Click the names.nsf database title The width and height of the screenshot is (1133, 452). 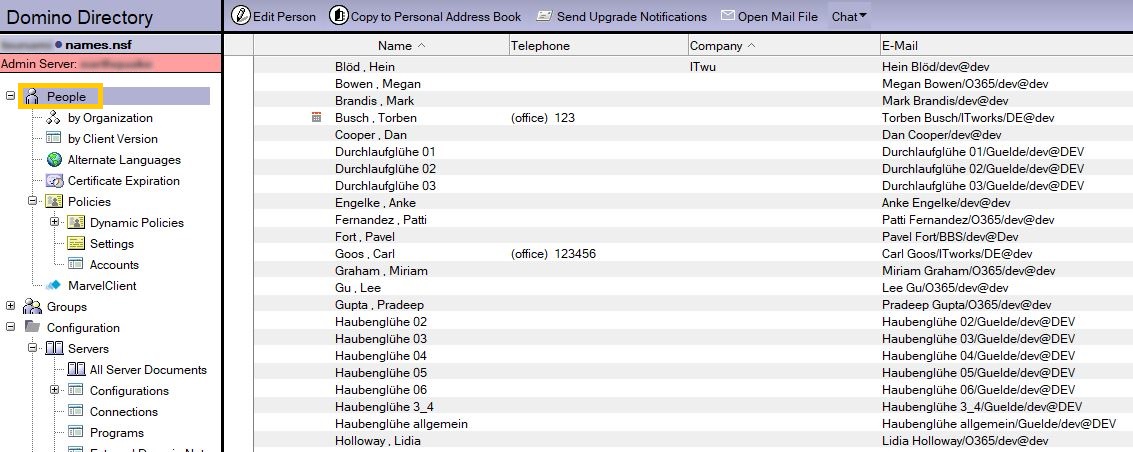click(x=98, y=45)
